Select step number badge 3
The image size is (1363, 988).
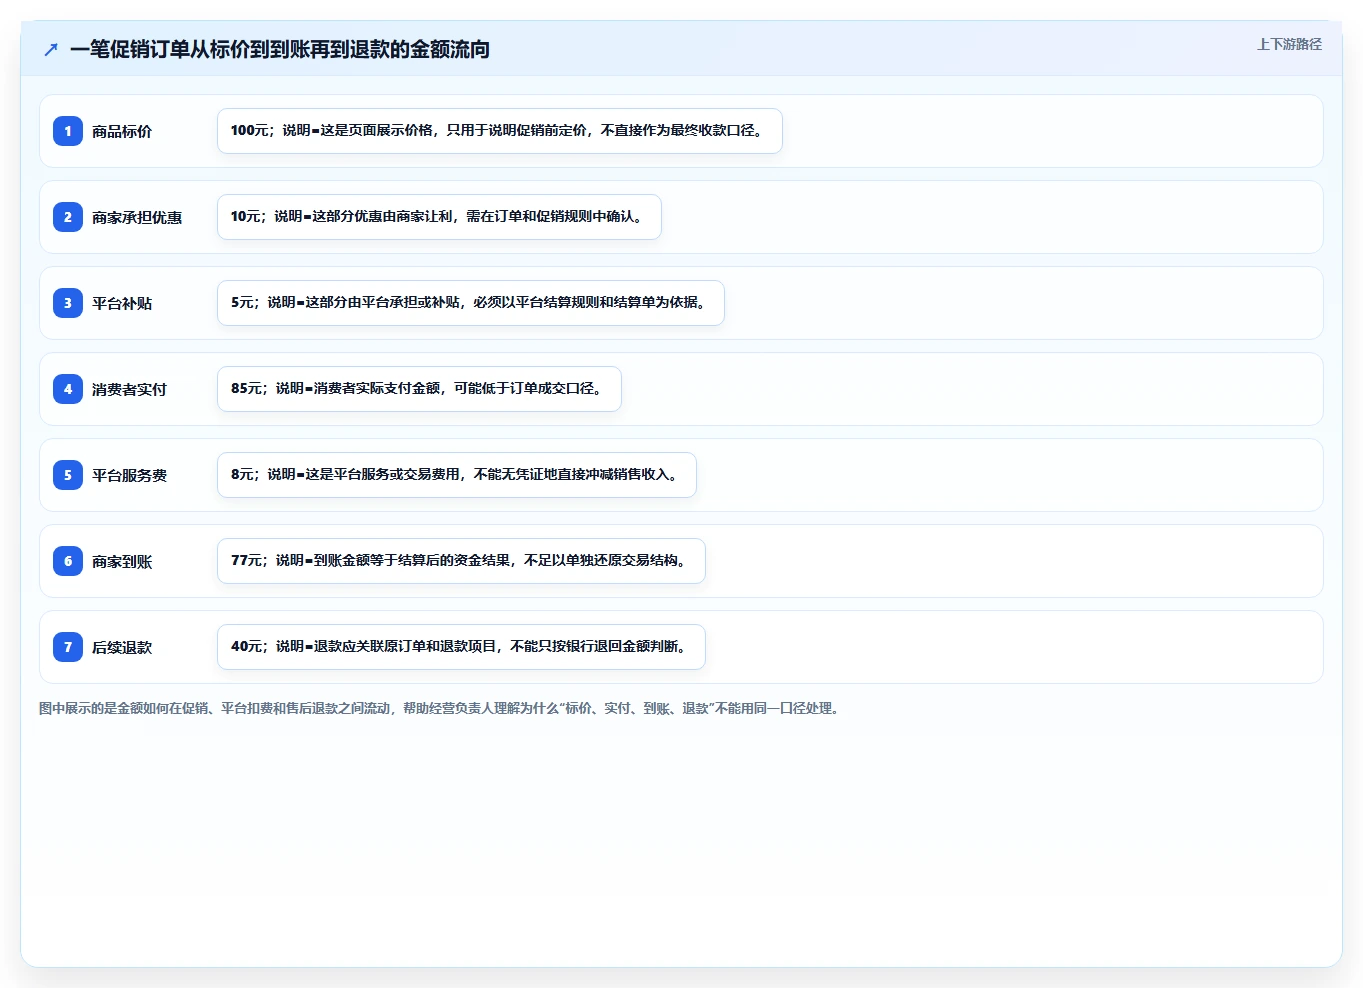point(68,303)
